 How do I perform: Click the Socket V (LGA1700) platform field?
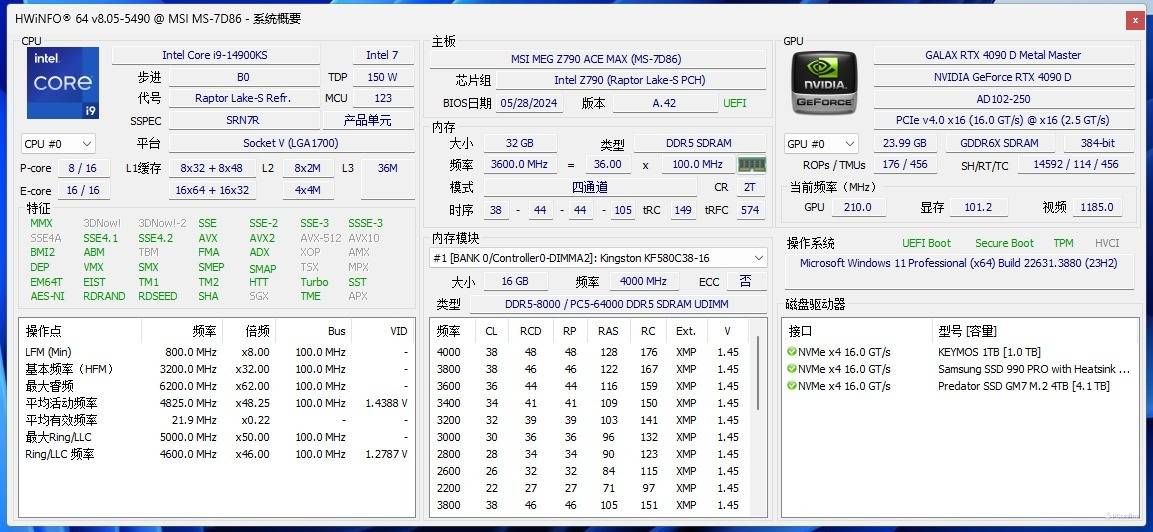[291, 143]
